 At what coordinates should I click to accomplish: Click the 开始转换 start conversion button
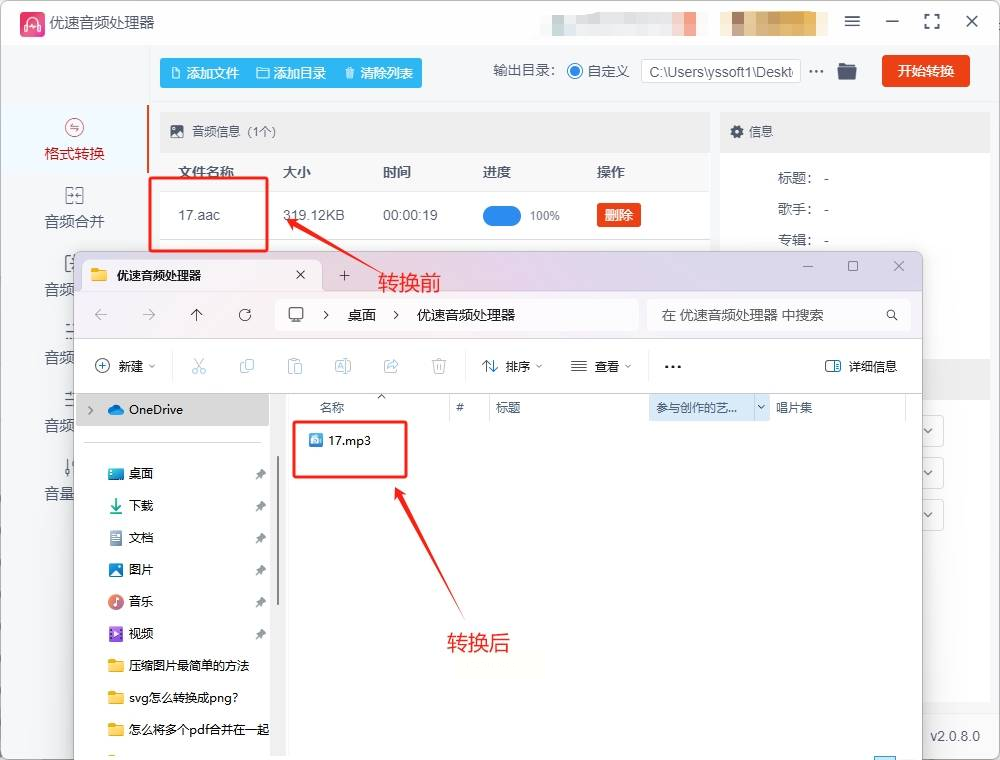coord(925,71)
